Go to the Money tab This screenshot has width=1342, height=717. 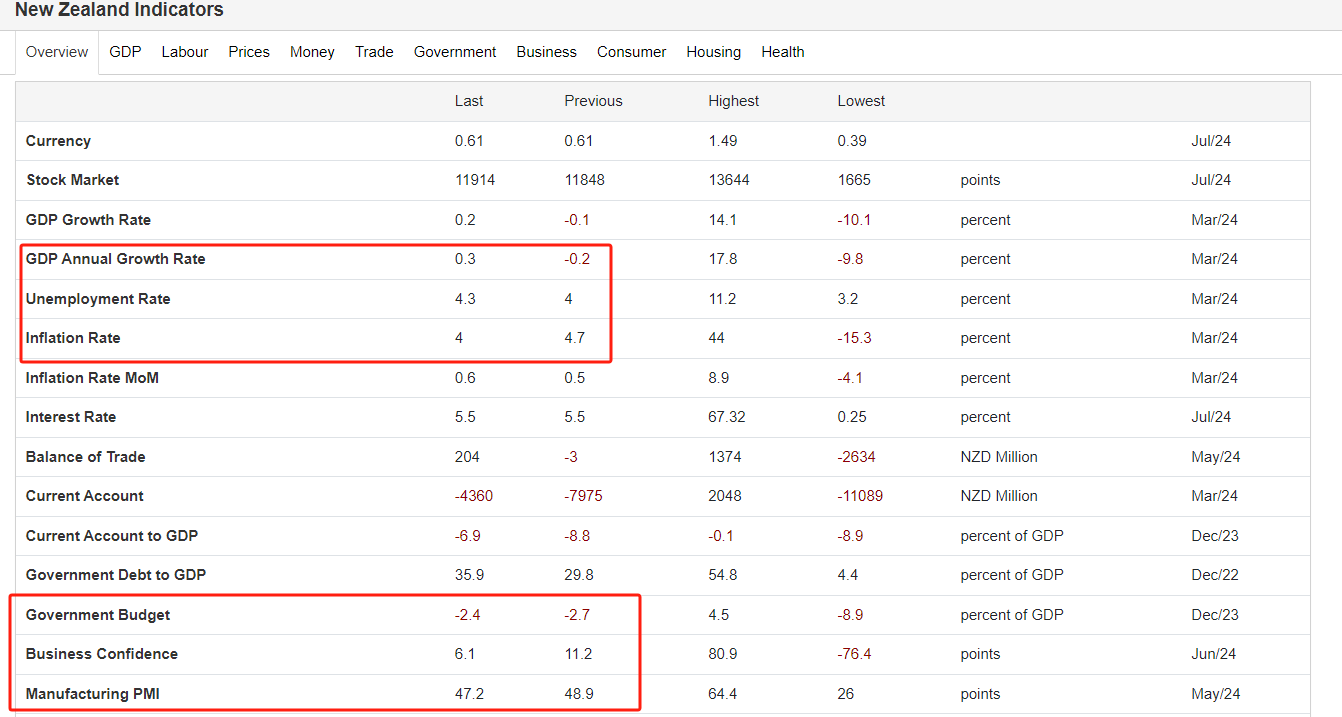click(x=312, y=52)
